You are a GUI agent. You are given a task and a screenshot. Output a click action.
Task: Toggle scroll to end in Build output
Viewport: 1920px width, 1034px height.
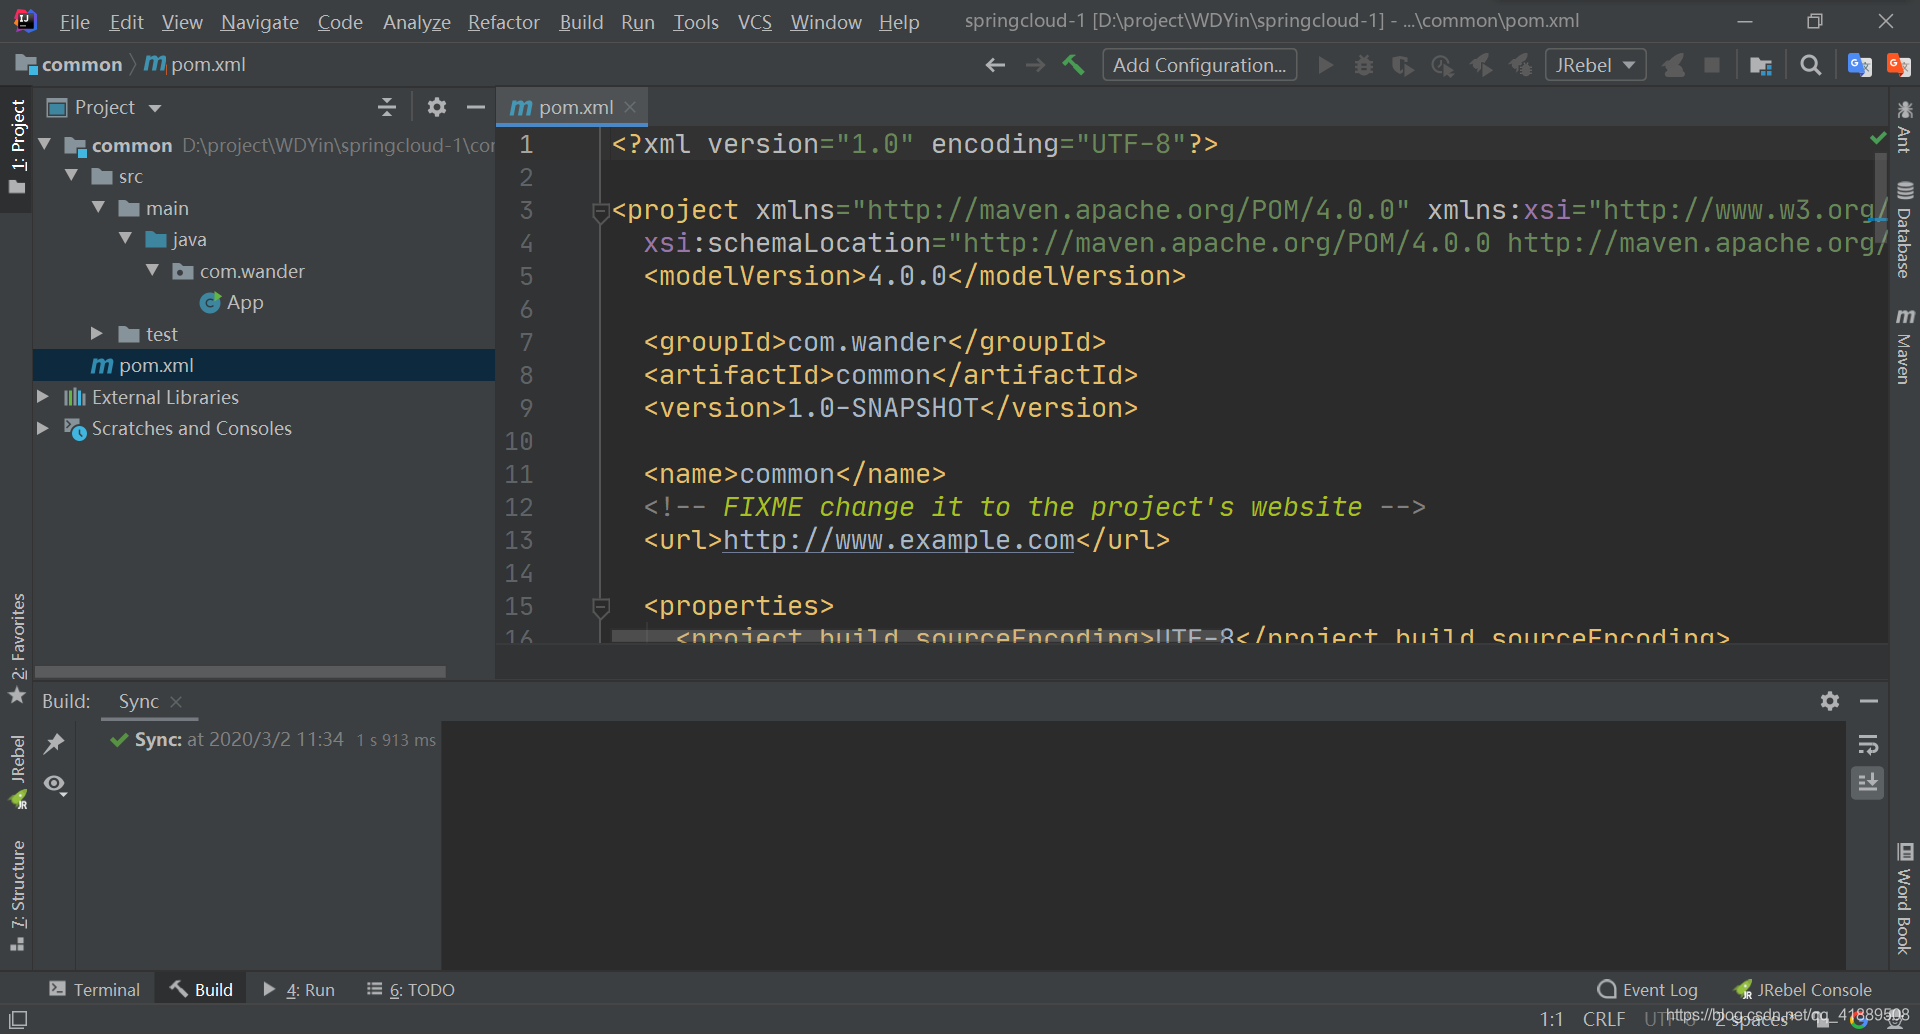pyautogui.click(x=1868, y=783)
